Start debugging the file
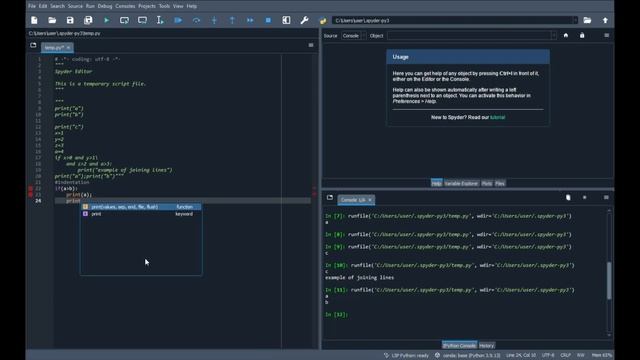Screen dimensions: 640x360 tap(178, 20)
